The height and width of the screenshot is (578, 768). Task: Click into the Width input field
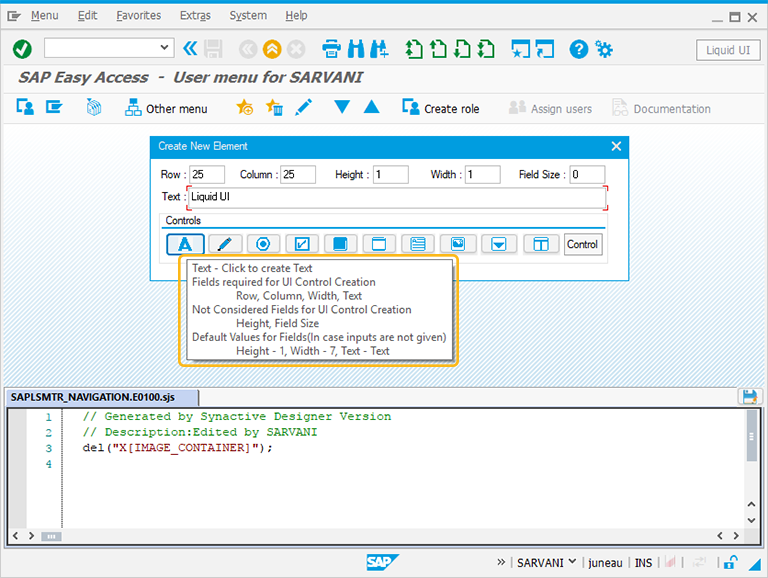[482, 174]
